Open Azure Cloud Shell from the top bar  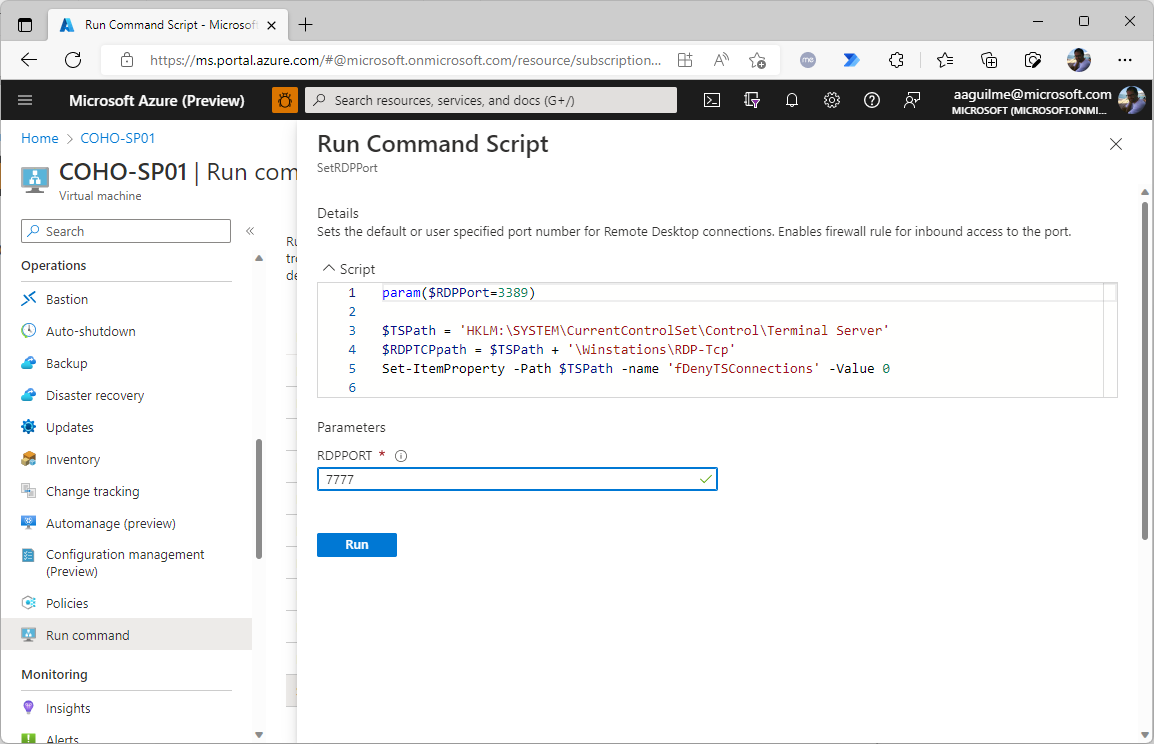point(712,100)
